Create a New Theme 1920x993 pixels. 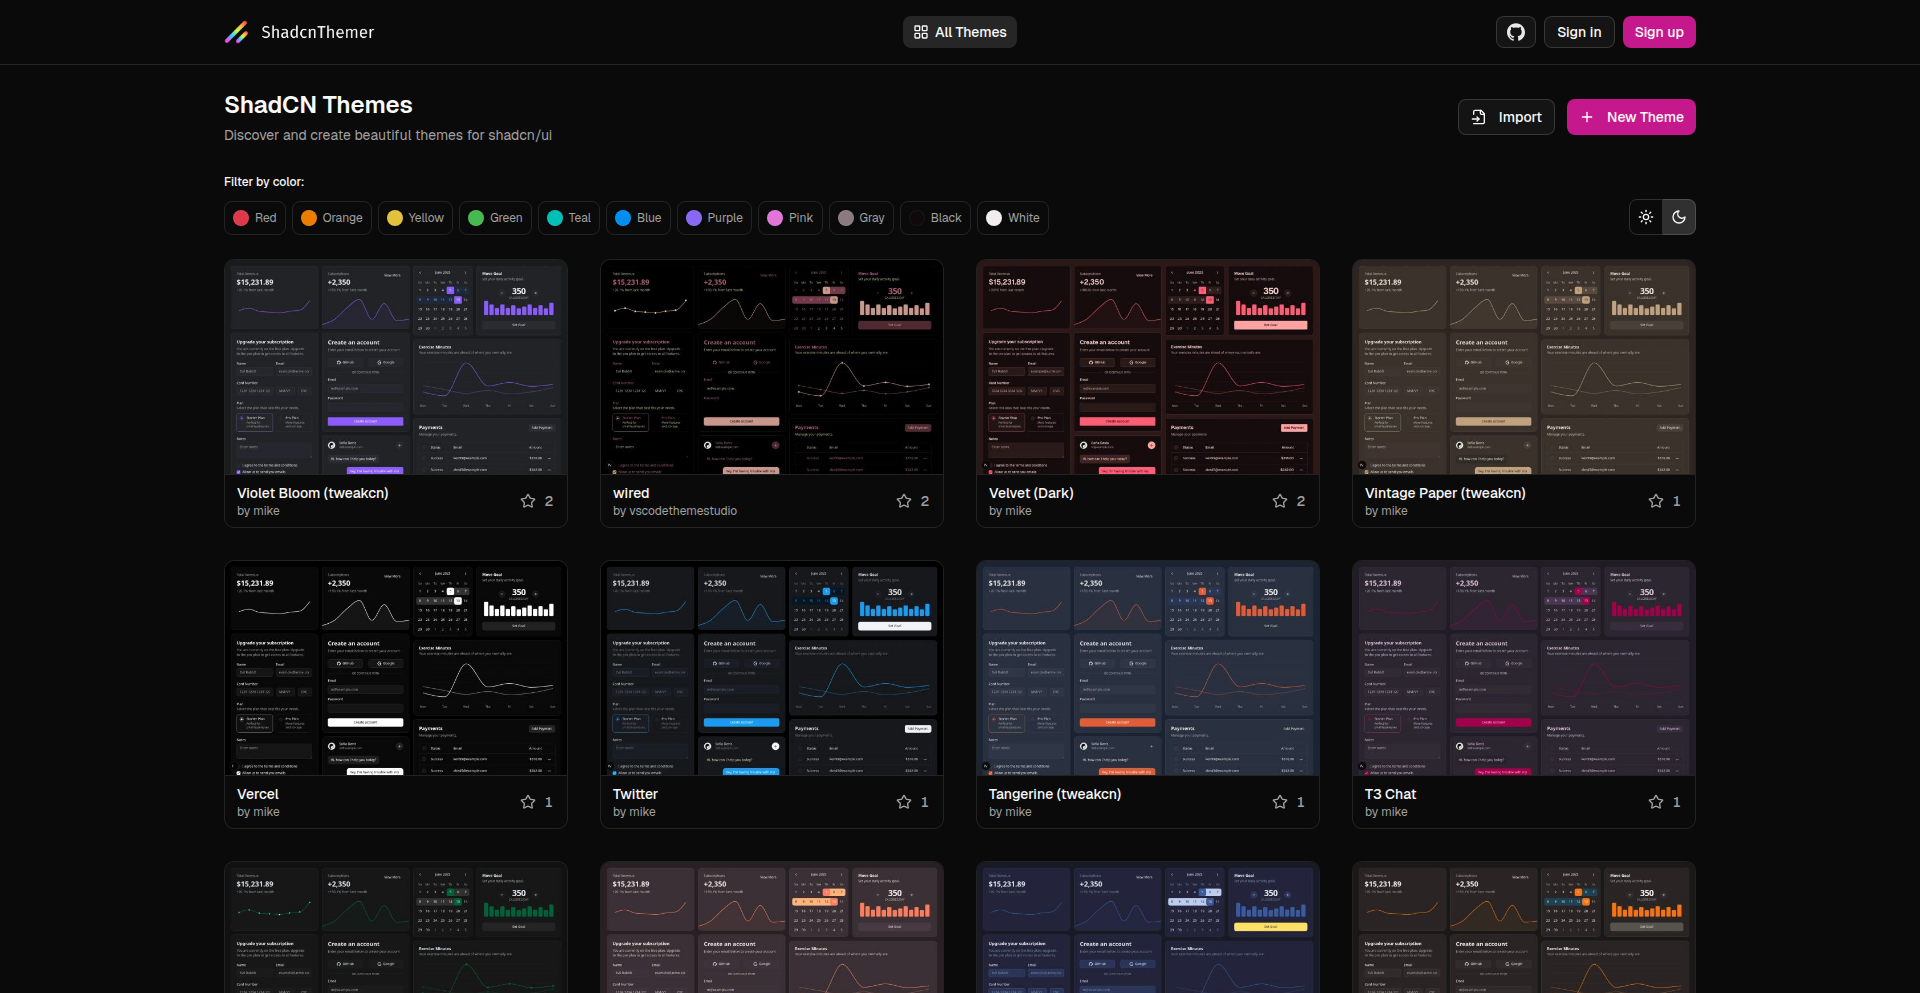tap(1631, 117)
